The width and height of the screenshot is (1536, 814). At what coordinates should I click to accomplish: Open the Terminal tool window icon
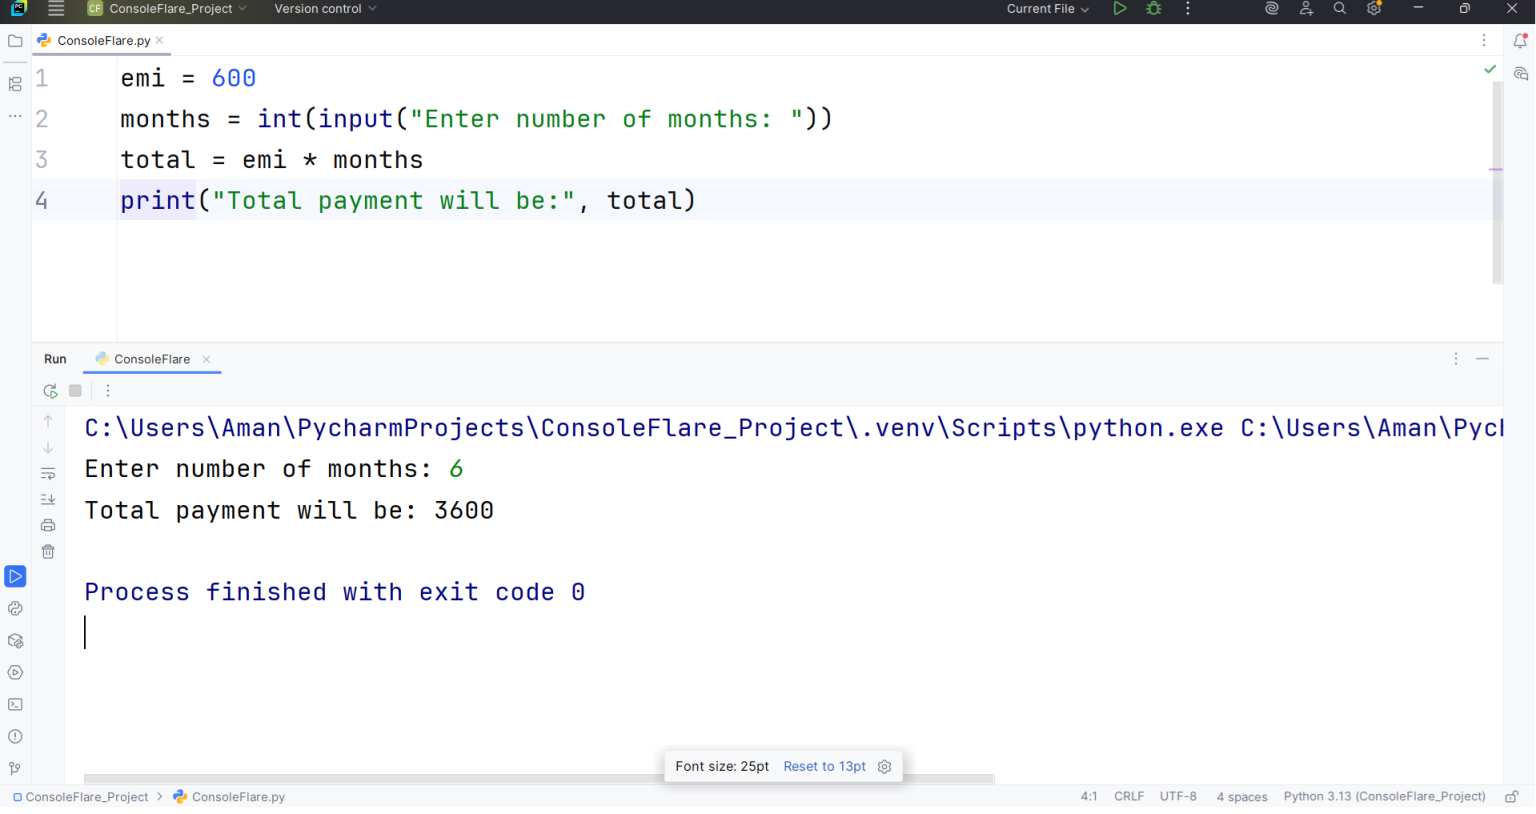[x=15, y=704]
